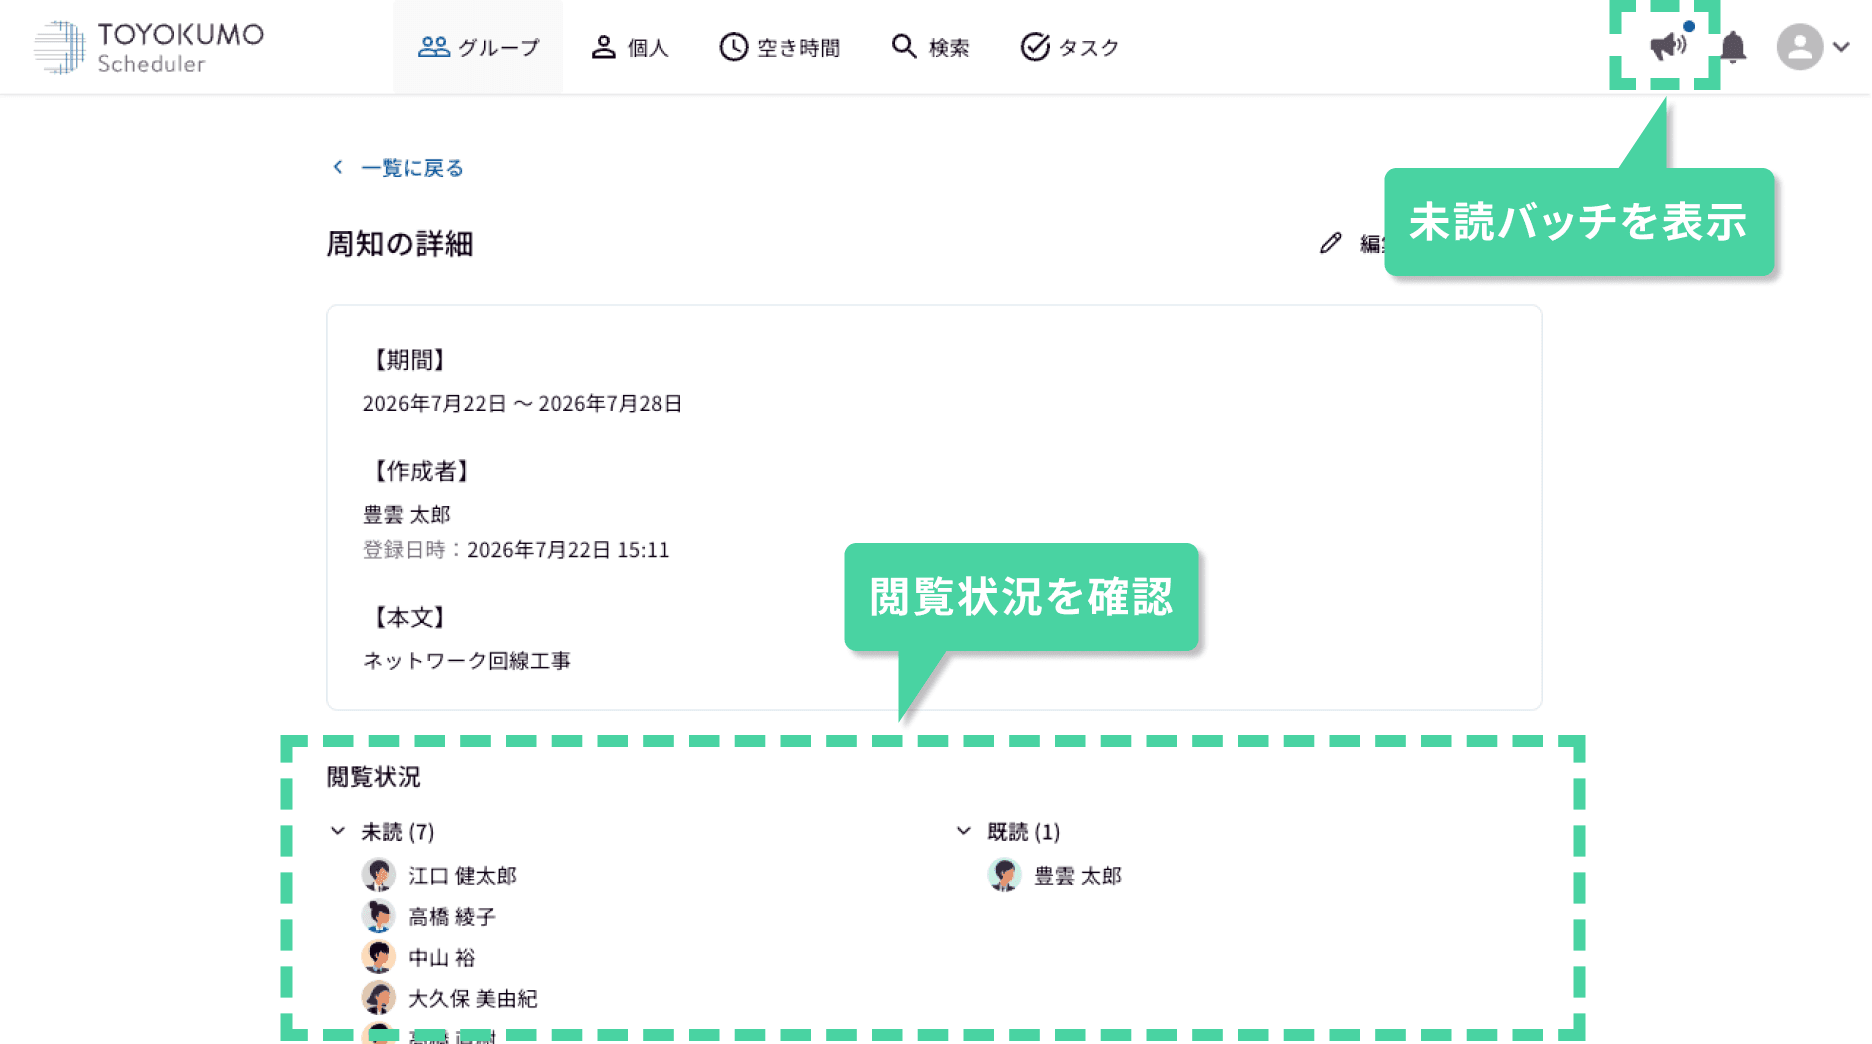The width and height of the screenshot is (1872, 1044).
Task: Switch to the 個人 tab
Action: [x=630, y=47]
